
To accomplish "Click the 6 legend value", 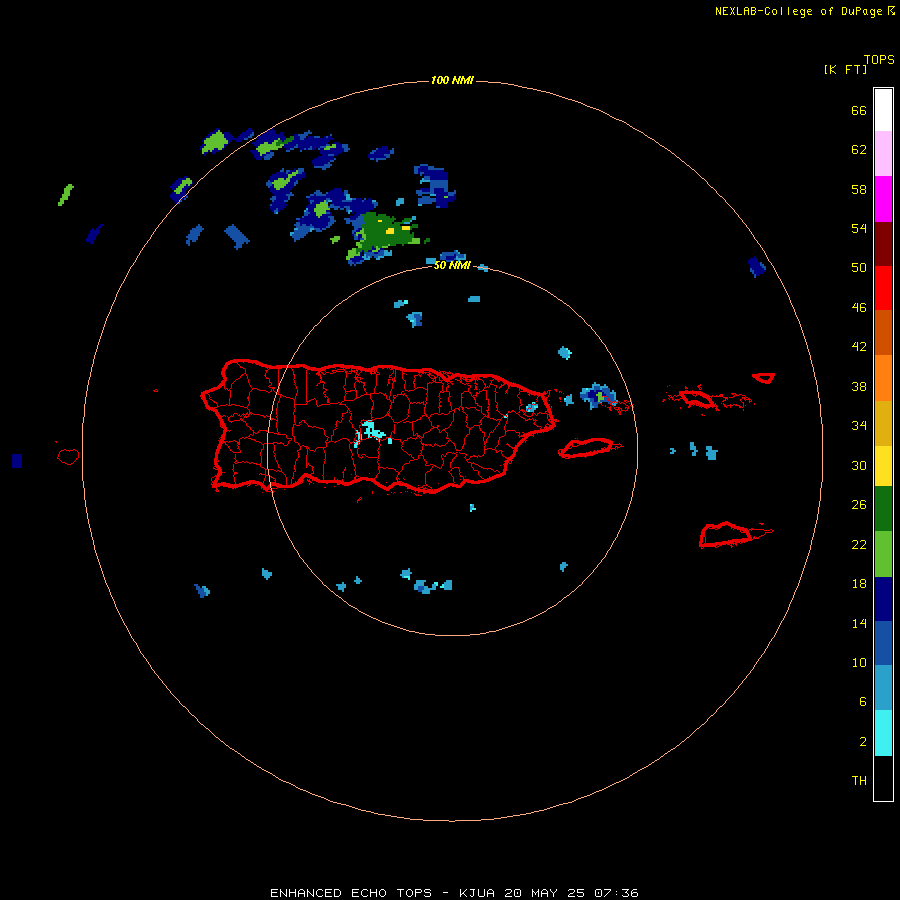I will [x=863, y=702].
